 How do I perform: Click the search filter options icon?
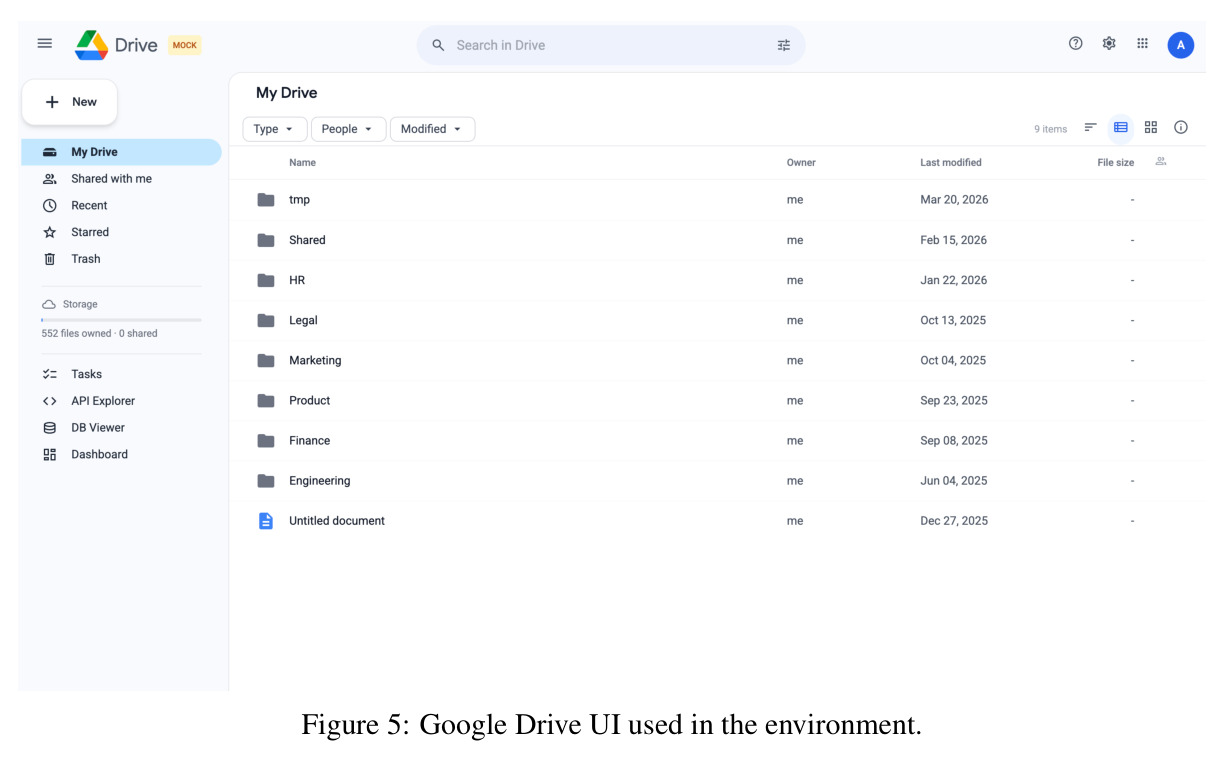784,45
